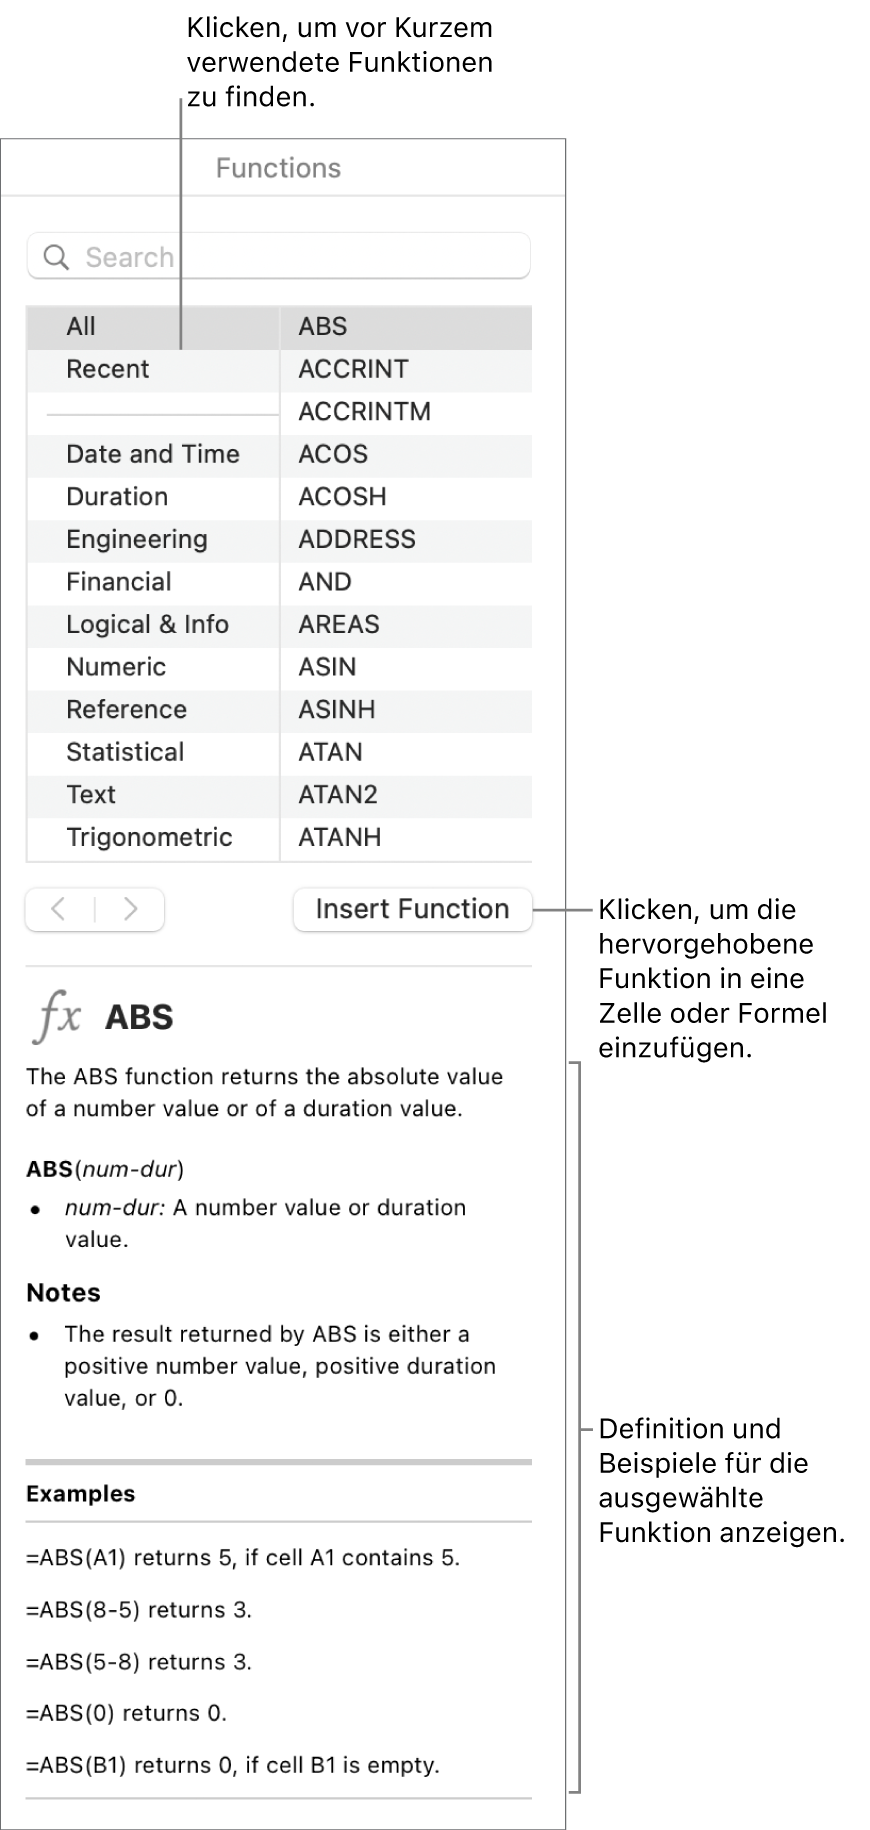This screenshot has width=870, height=1830.
Task: Type in the Search functions field
Action: (300, 258)
